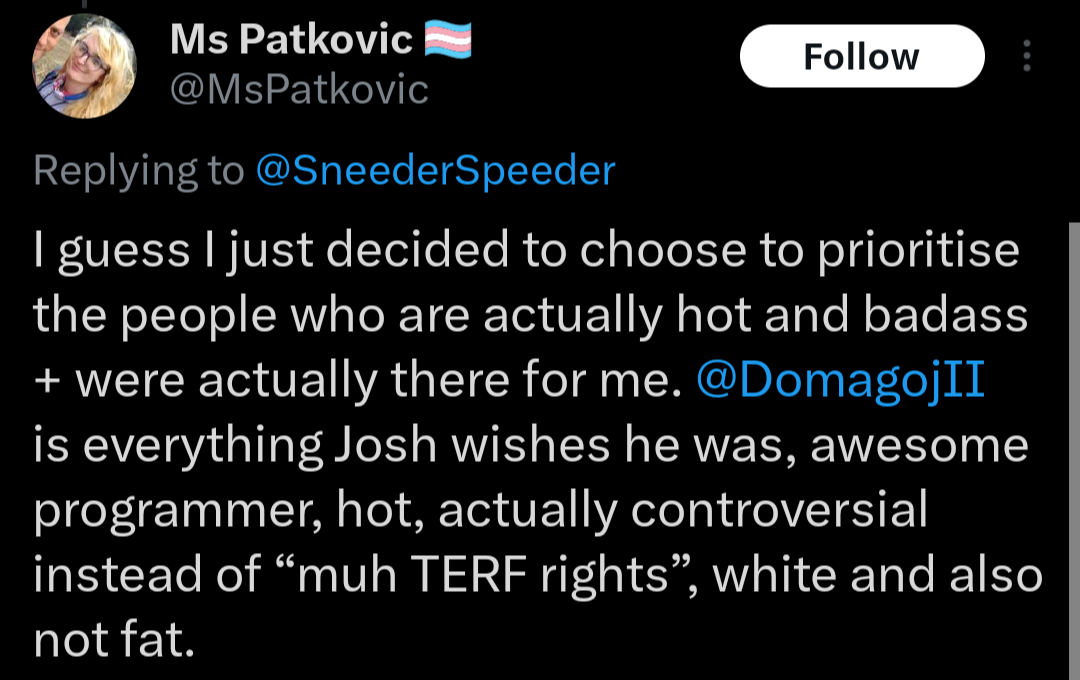The image size is (1080, 680).
Task: Click the word "controversial" in the tweet
Action: tap(780, 511)
